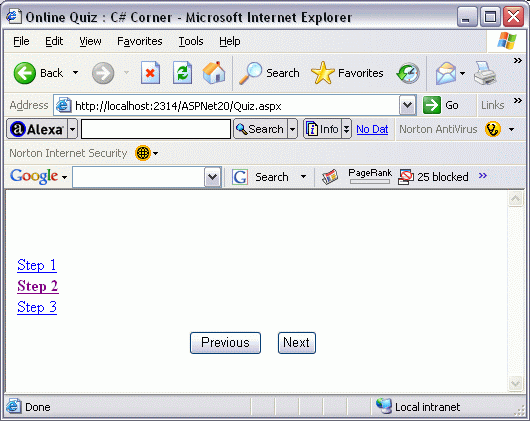
Task: Go to the Home page icon
Action: click(214, 72)
